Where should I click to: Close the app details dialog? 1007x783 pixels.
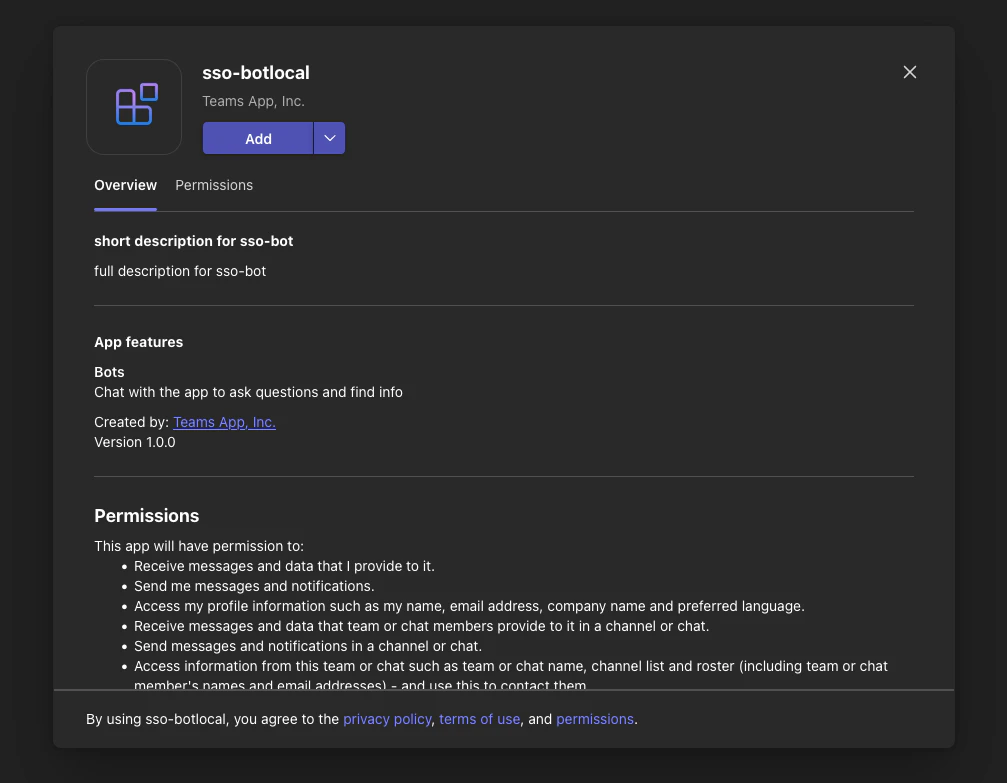(909, 72)
